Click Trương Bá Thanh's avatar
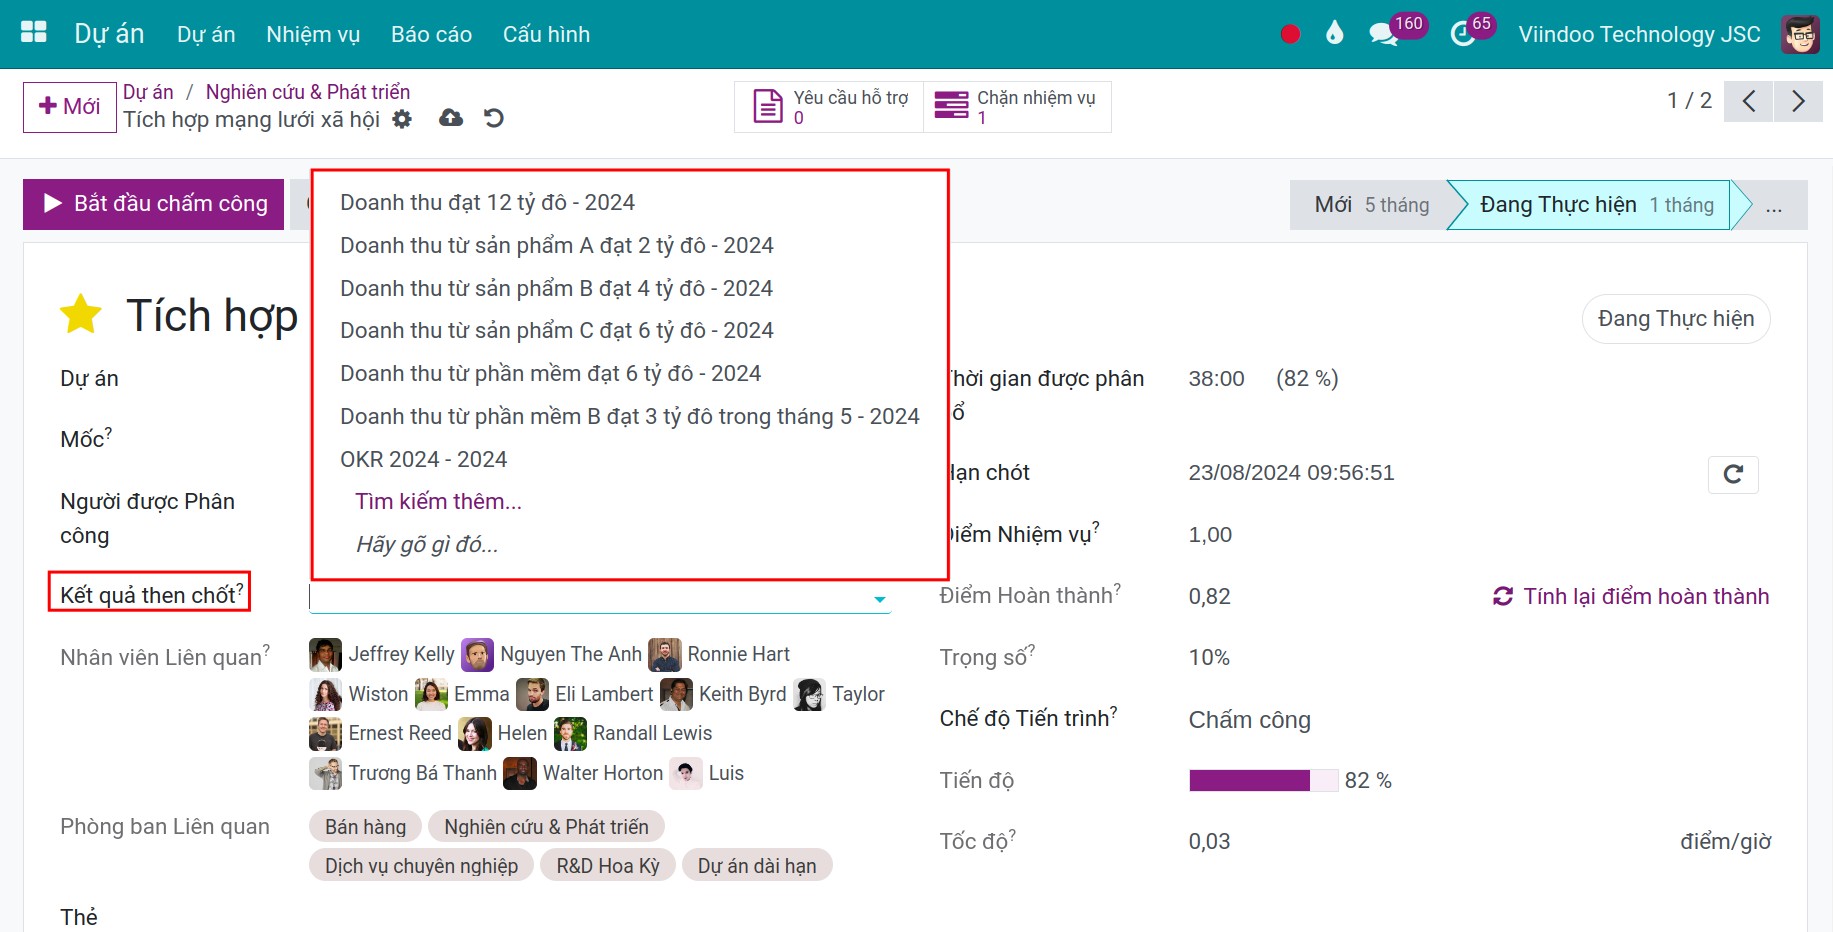This screenshot has height=932, width=1833. pyautogui.click(x=325, y=773)
